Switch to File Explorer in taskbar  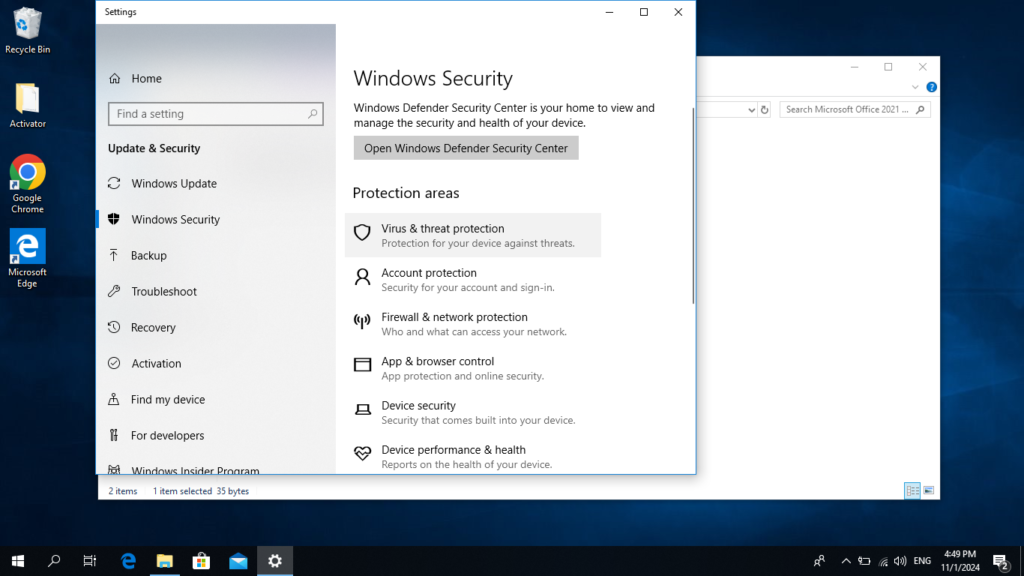point(165,561)
